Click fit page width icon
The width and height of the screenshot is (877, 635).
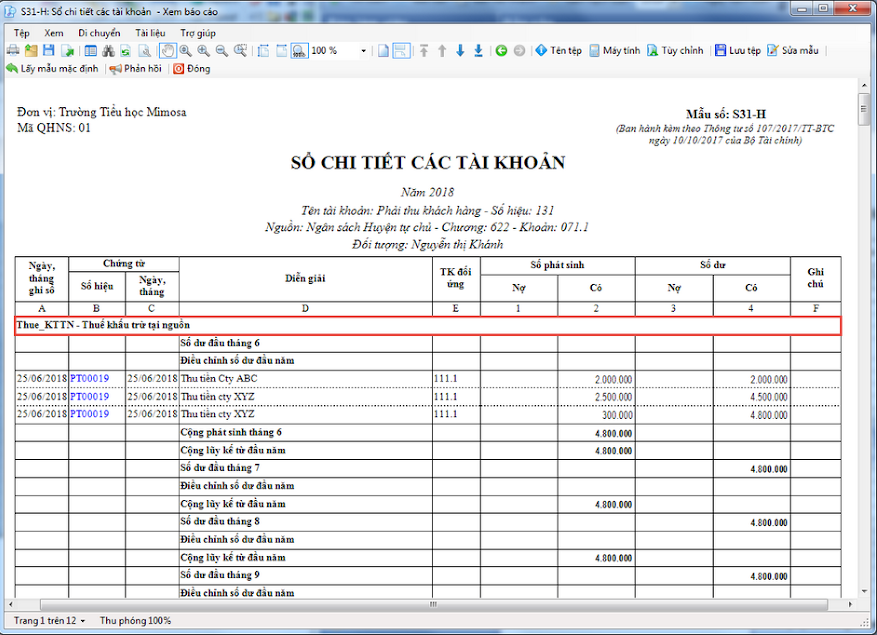point(281,51)
